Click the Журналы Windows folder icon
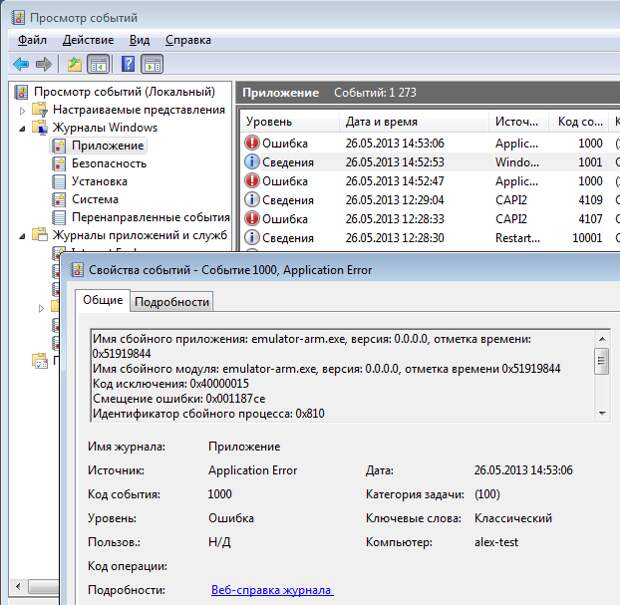This screenshot has width=620, height=605. tap(40, 127)
